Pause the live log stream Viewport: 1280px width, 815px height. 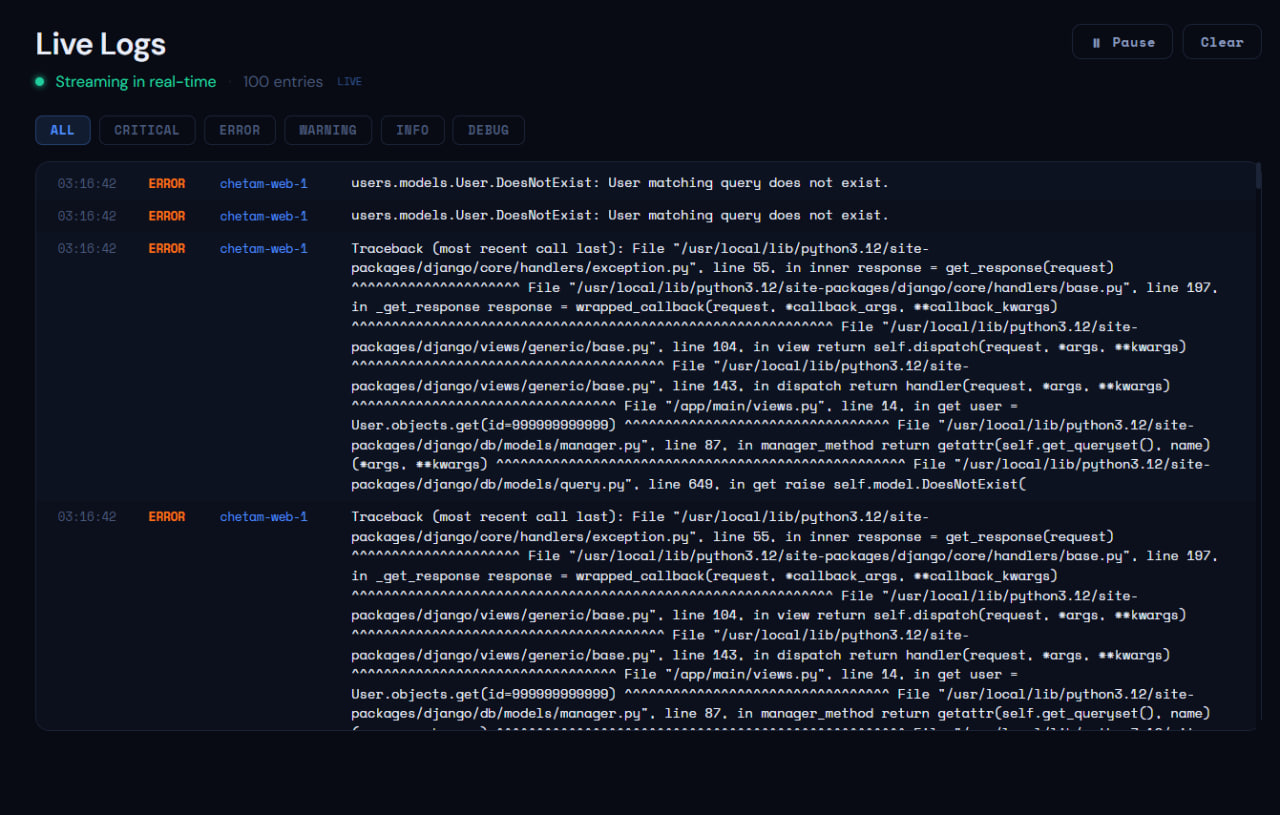[1122, 42]
